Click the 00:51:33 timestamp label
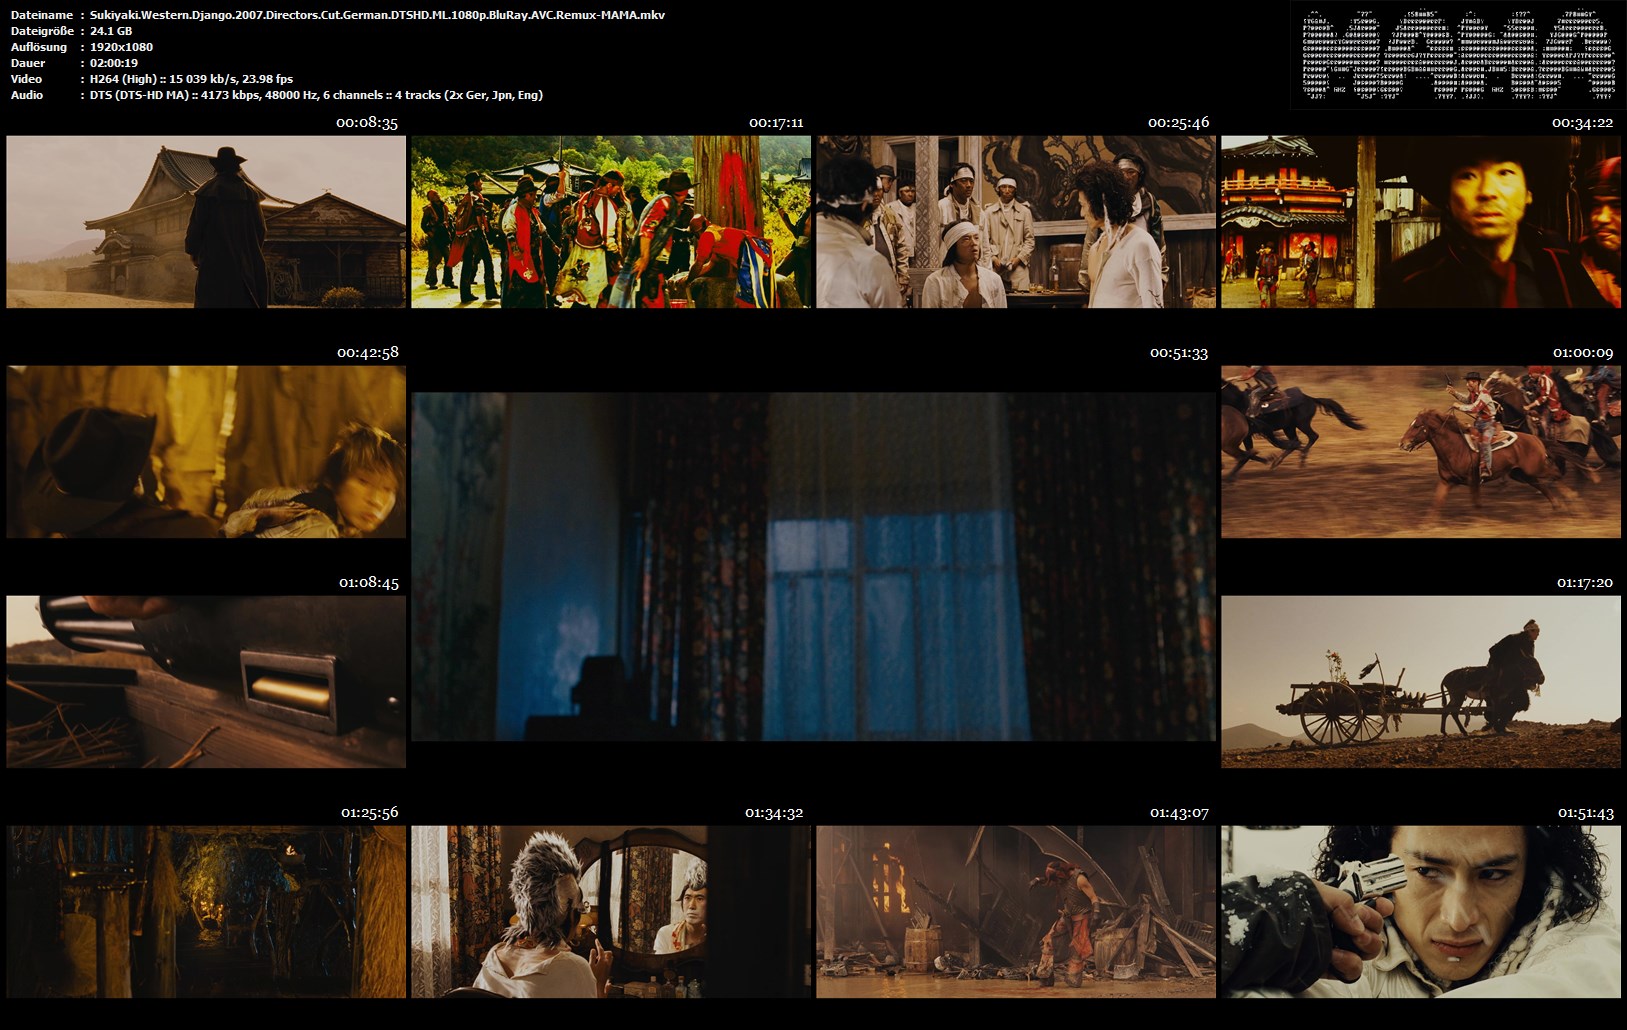 click(1179, 353)
